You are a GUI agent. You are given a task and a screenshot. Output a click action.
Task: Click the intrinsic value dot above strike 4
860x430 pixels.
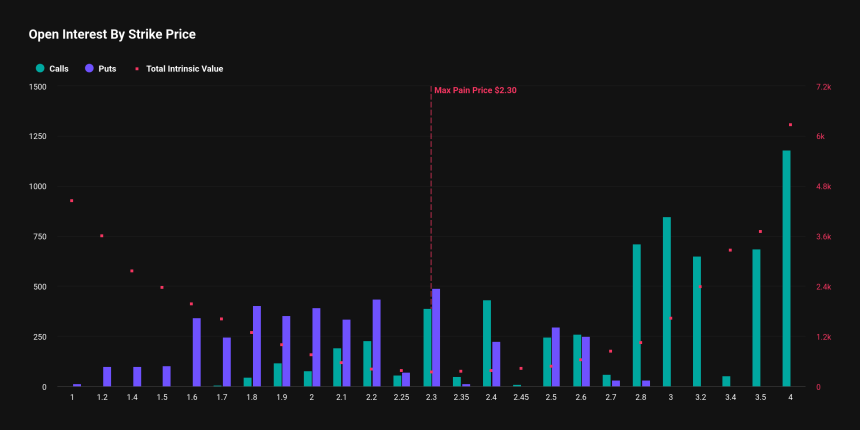click(x=790, y=125)
